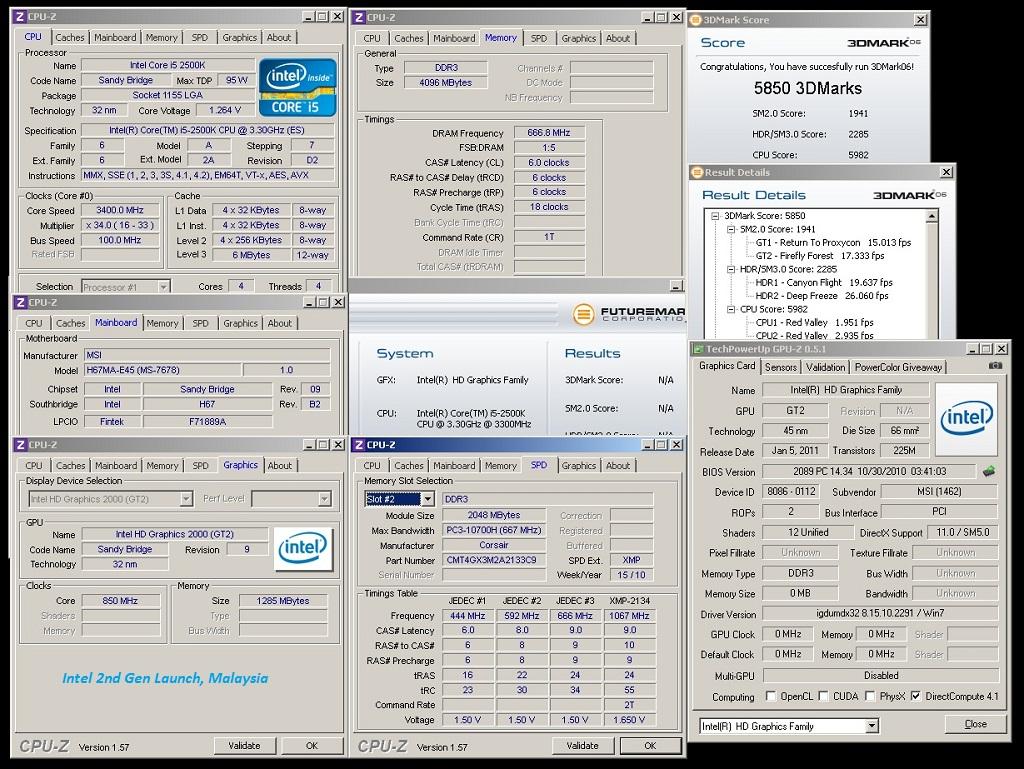Enable the OpenCL checkbox in GPU-Z

[771, 696]
